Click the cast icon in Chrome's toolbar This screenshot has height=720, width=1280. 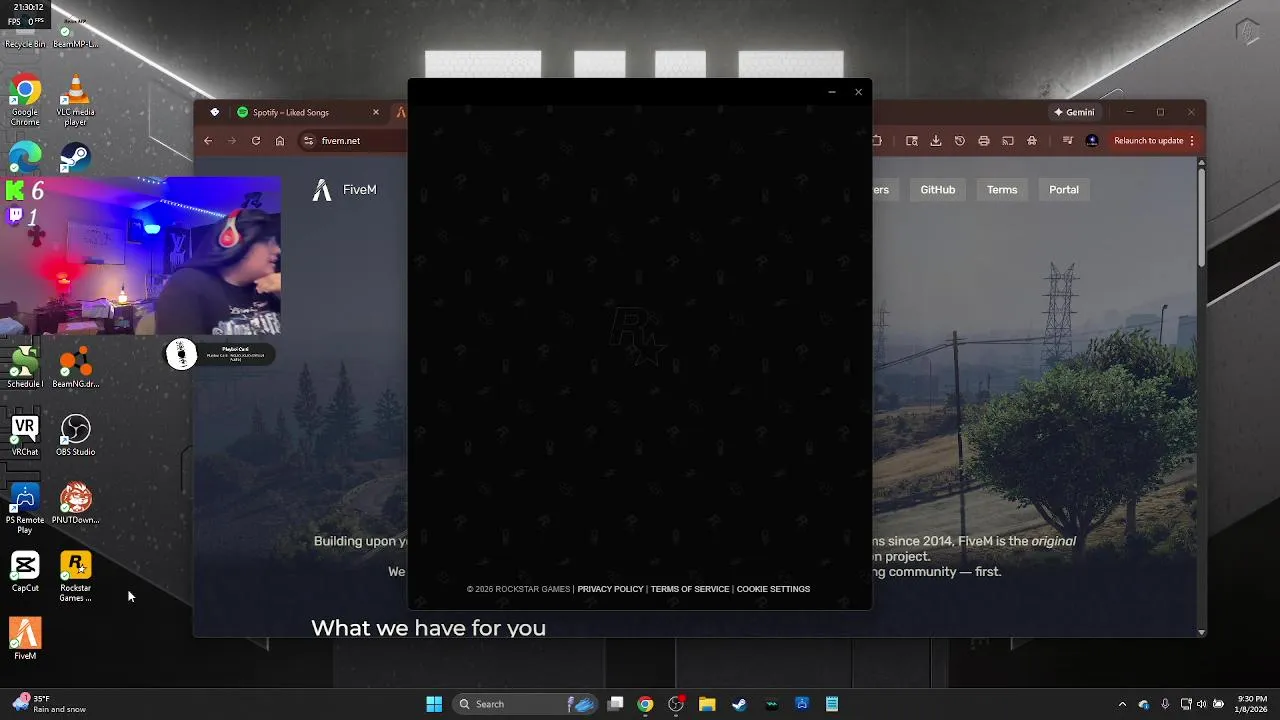pos(1008,141)
